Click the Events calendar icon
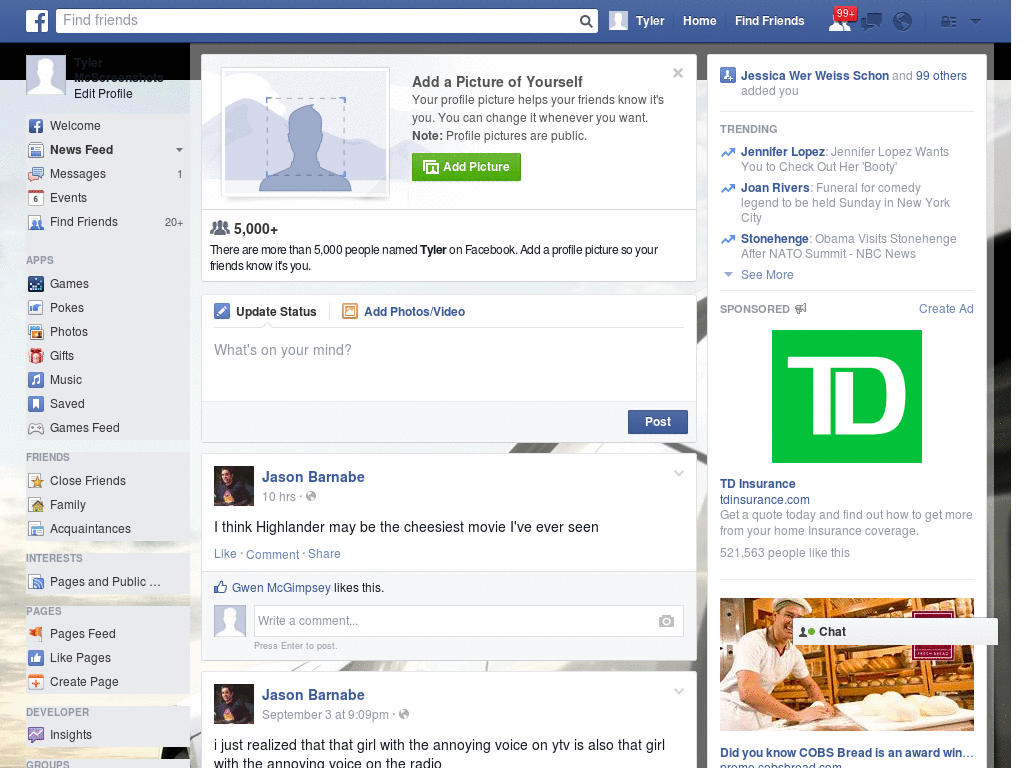This screenshot has width=1024, height=768. tap(36, 198)
